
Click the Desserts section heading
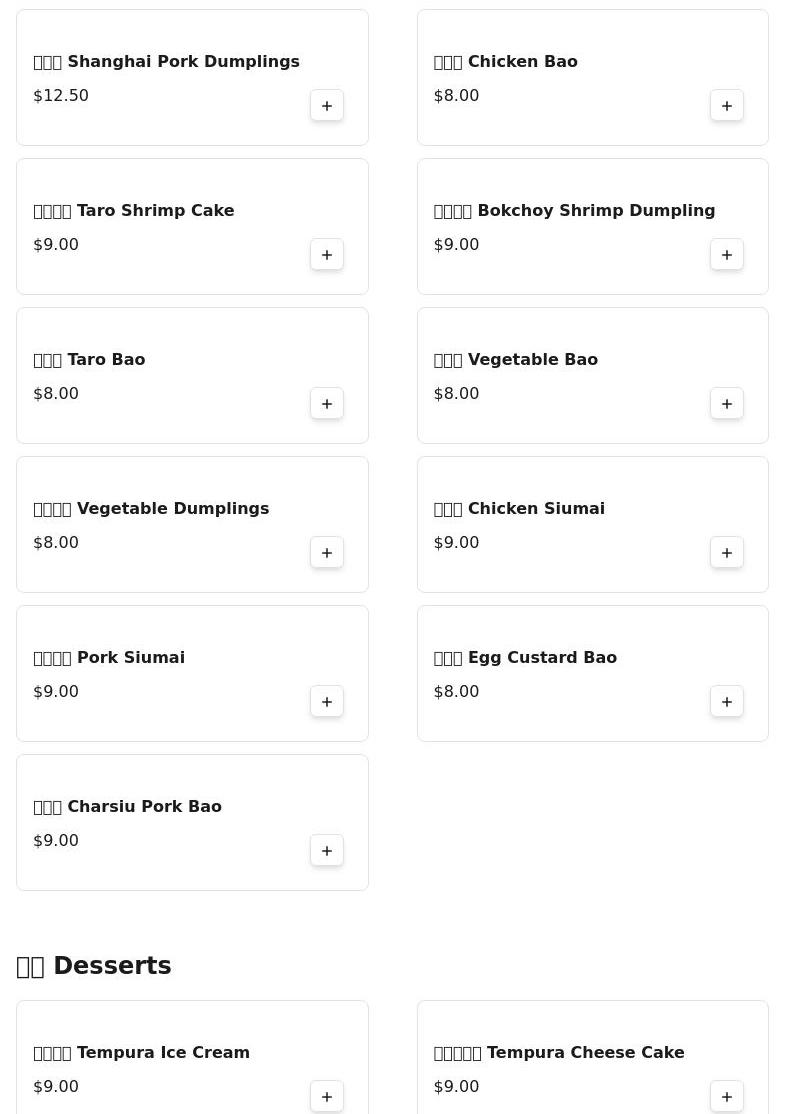point(94,966)
